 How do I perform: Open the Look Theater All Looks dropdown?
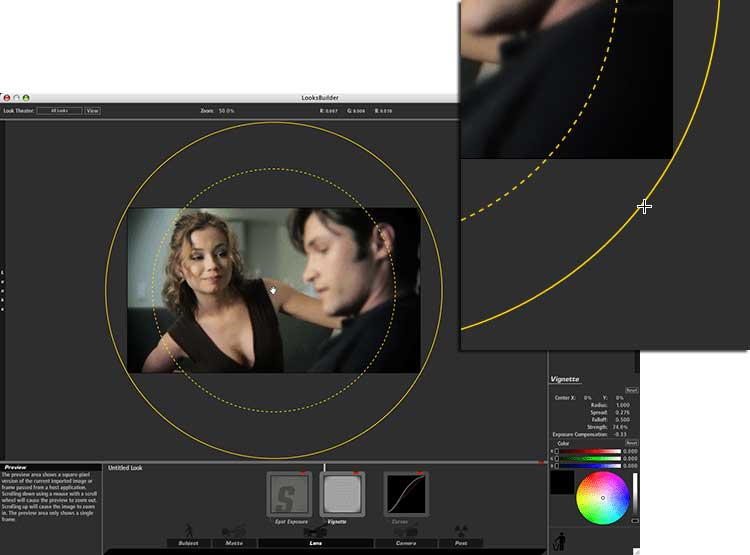point(59,111)
